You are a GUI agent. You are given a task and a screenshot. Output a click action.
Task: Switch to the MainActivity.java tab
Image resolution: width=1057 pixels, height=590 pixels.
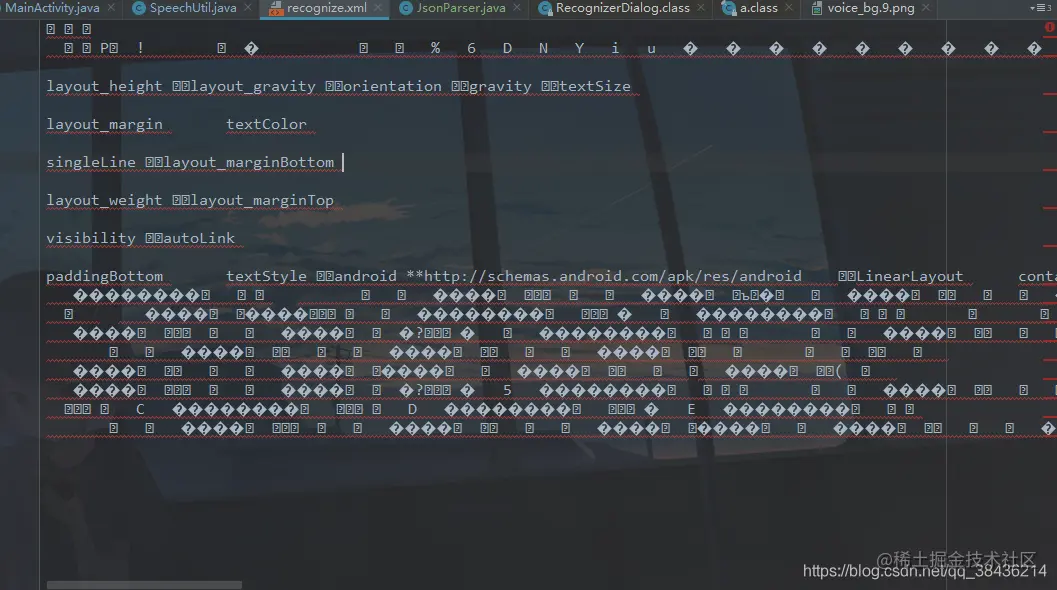(52, 8)
